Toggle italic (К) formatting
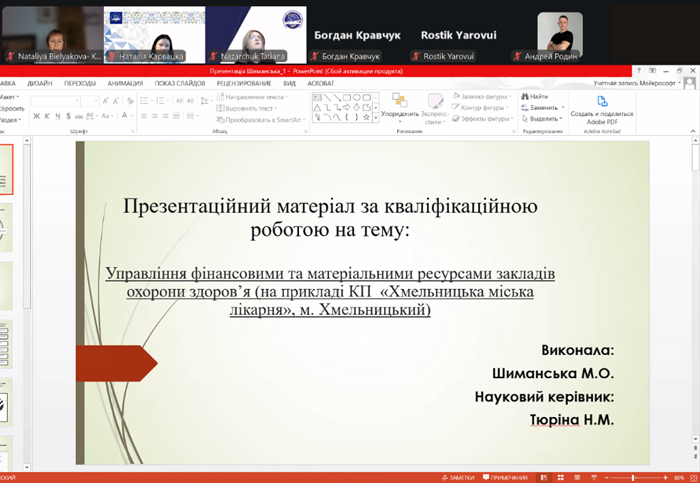The width and height of the screenshot is (700, 483). [46, 116]
